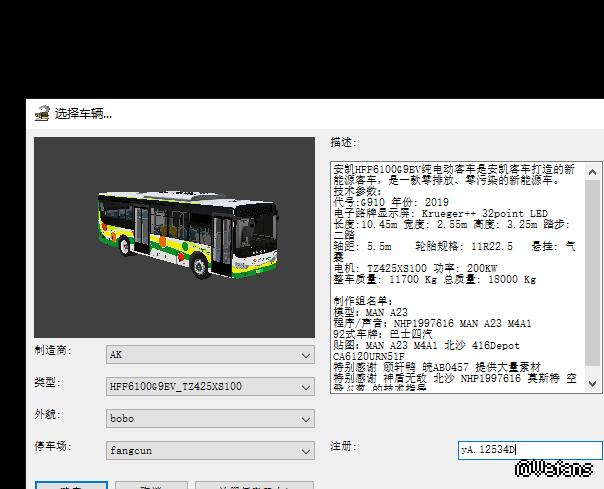This screenshot has height=489, width=604.
Task: Click the '注册:' label
Action: (x=344, y=446)
